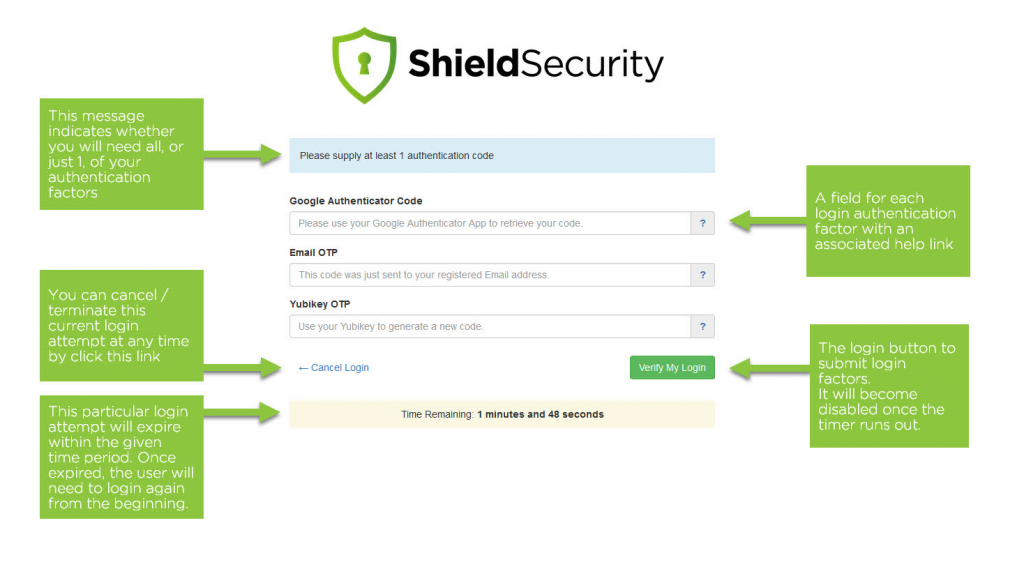Screen dimensions: 1024x576
Task: Click the green note describing the login button
Action: [x=889, y=386]
